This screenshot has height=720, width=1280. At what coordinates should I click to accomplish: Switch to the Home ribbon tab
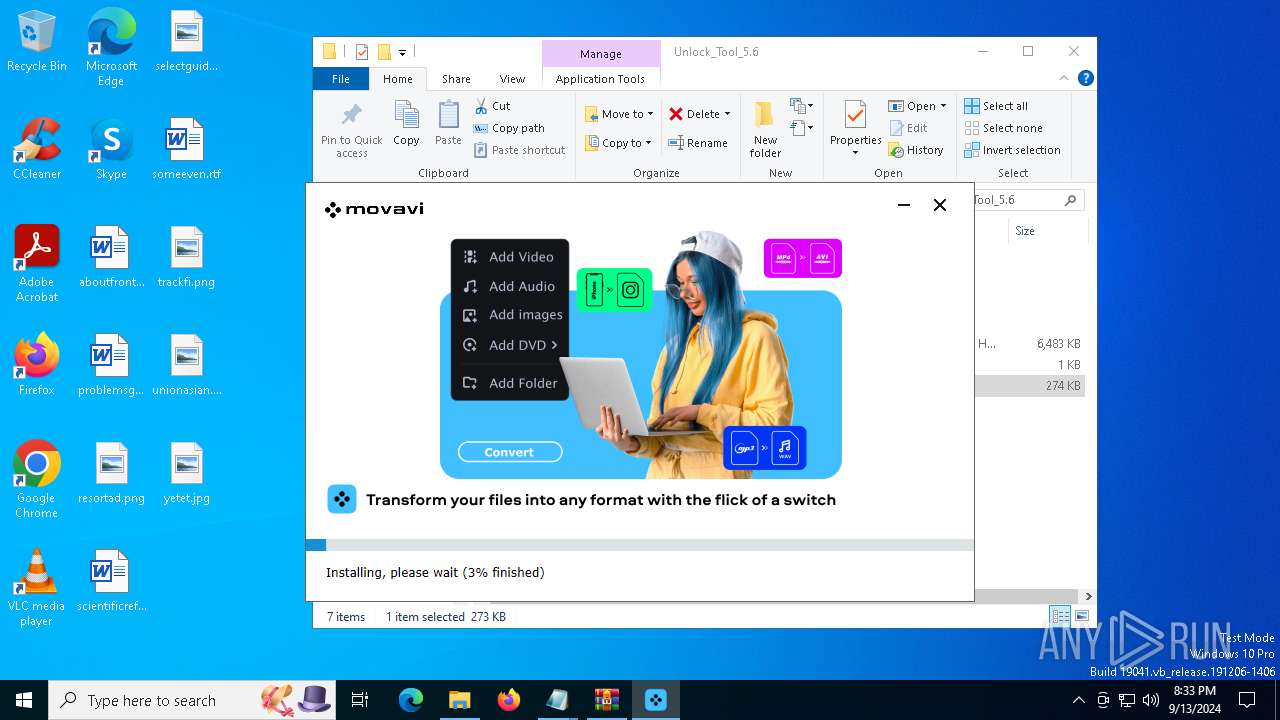pos(398,79)
